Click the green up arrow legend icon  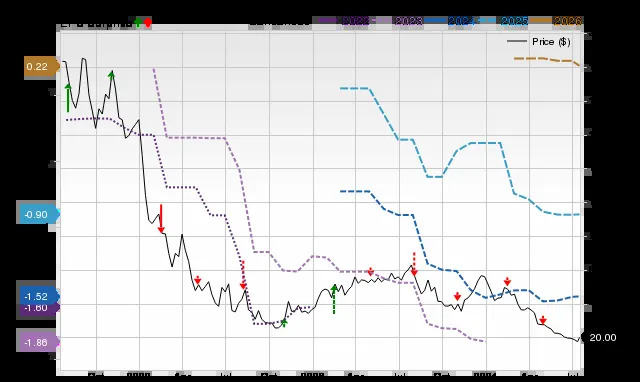click(x=138, y=22)
